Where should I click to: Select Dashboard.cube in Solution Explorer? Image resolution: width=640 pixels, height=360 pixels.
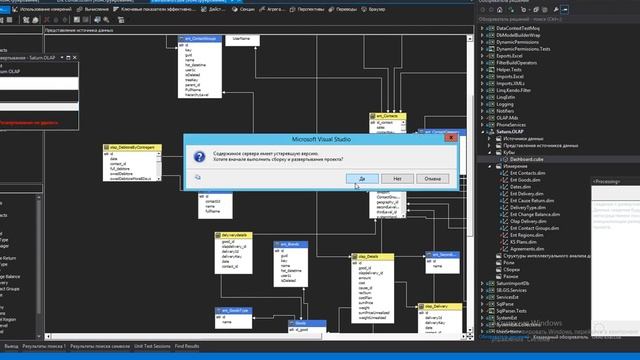click(x=526, y=159)
